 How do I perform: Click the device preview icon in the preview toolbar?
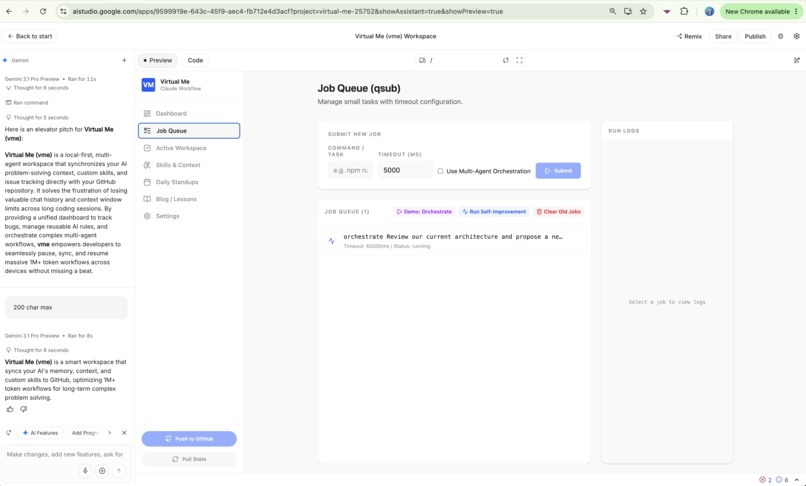tap(422, 60)
